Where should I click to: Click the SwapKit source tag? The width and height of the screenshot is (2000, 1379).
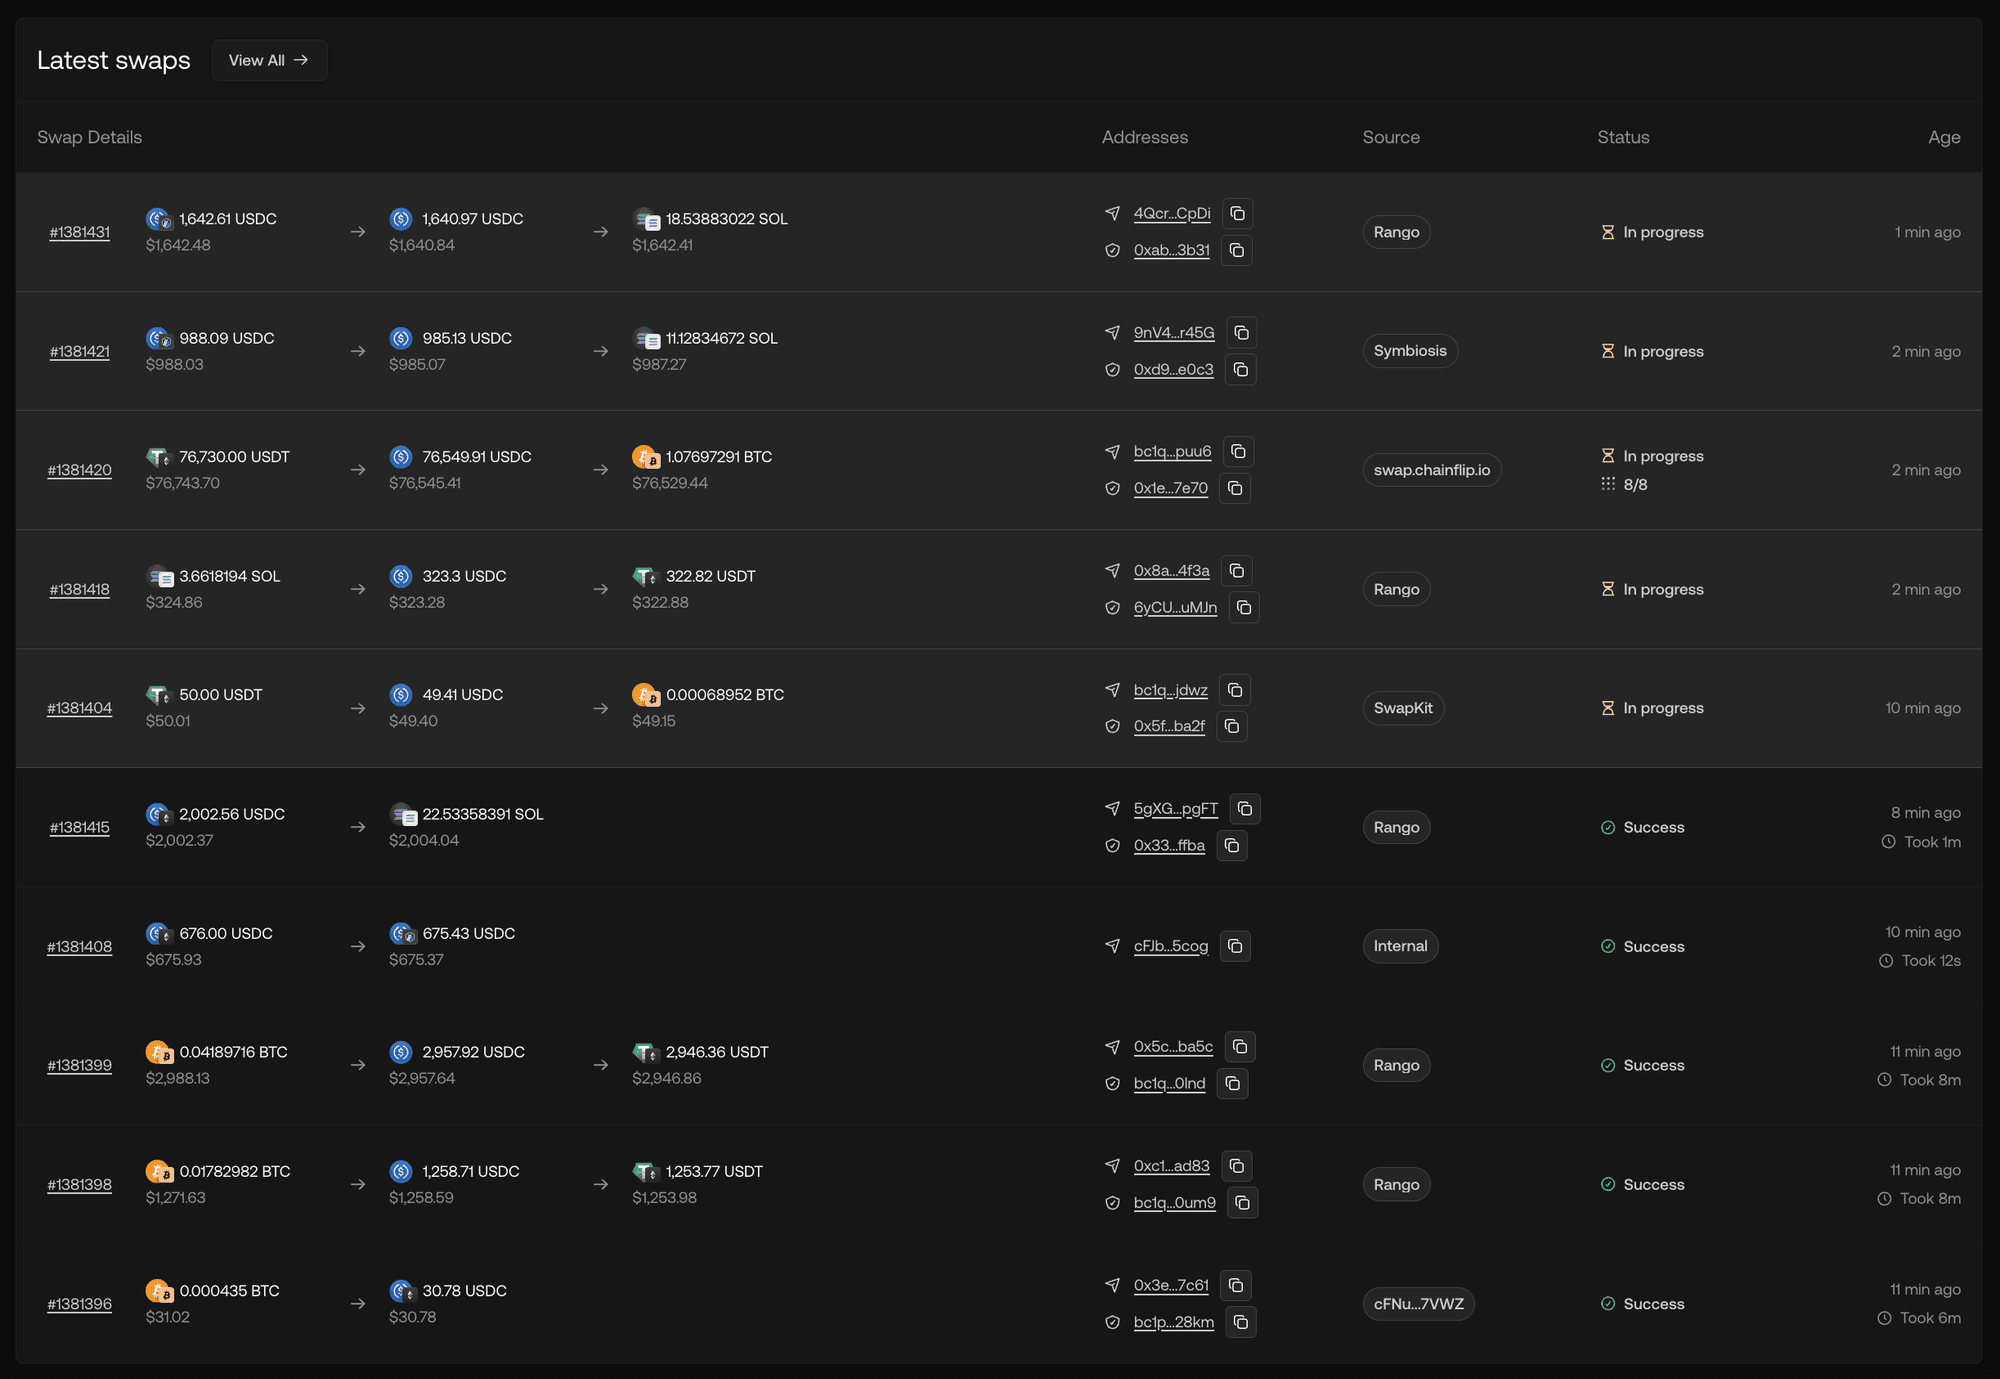point(1402,708)
